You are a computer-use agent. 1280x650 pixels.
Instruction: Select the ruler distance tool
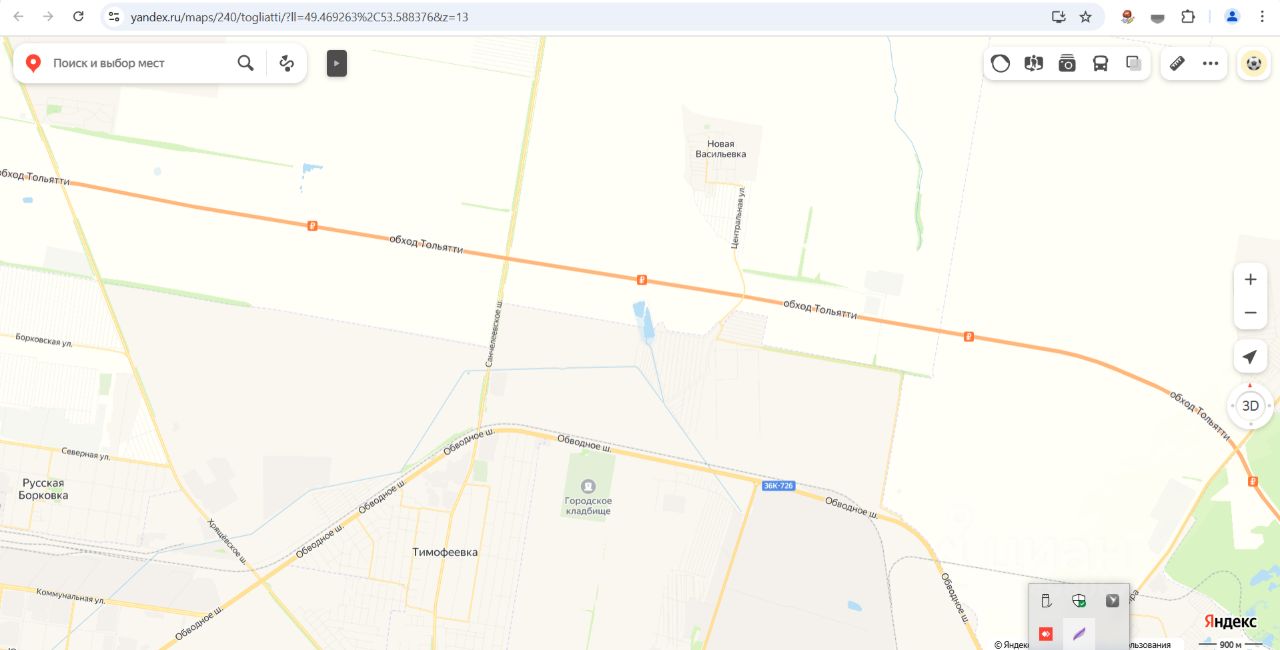1177,63
